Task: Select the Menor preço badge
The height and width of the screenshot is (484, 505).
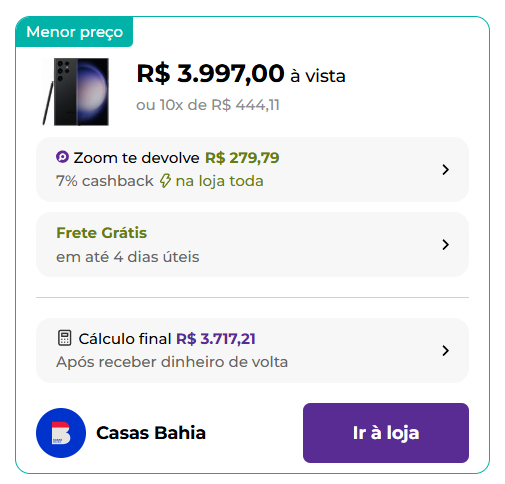Action: (x=74, y=32)
